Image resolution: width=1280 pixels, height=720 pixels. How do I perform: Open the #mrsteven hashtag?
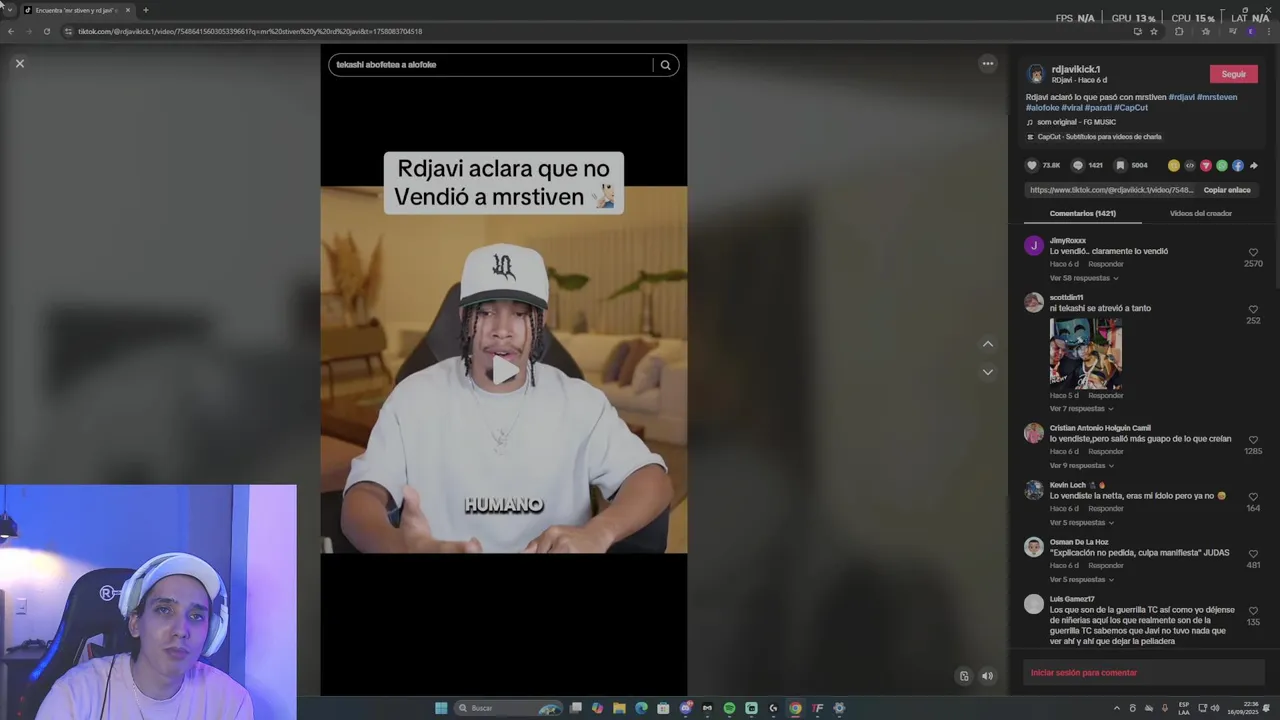click(x=1217, y=97)
